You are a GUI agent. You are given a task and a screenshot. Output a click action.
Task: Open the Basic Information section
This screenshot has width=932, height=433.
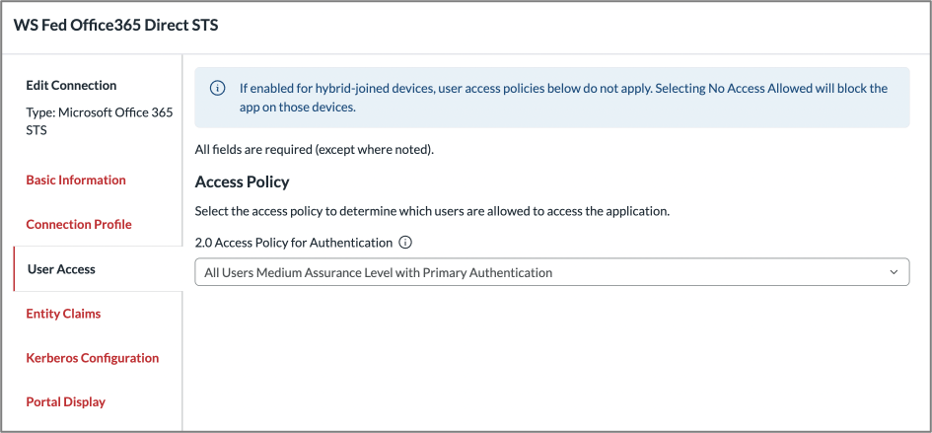(76, 180)
